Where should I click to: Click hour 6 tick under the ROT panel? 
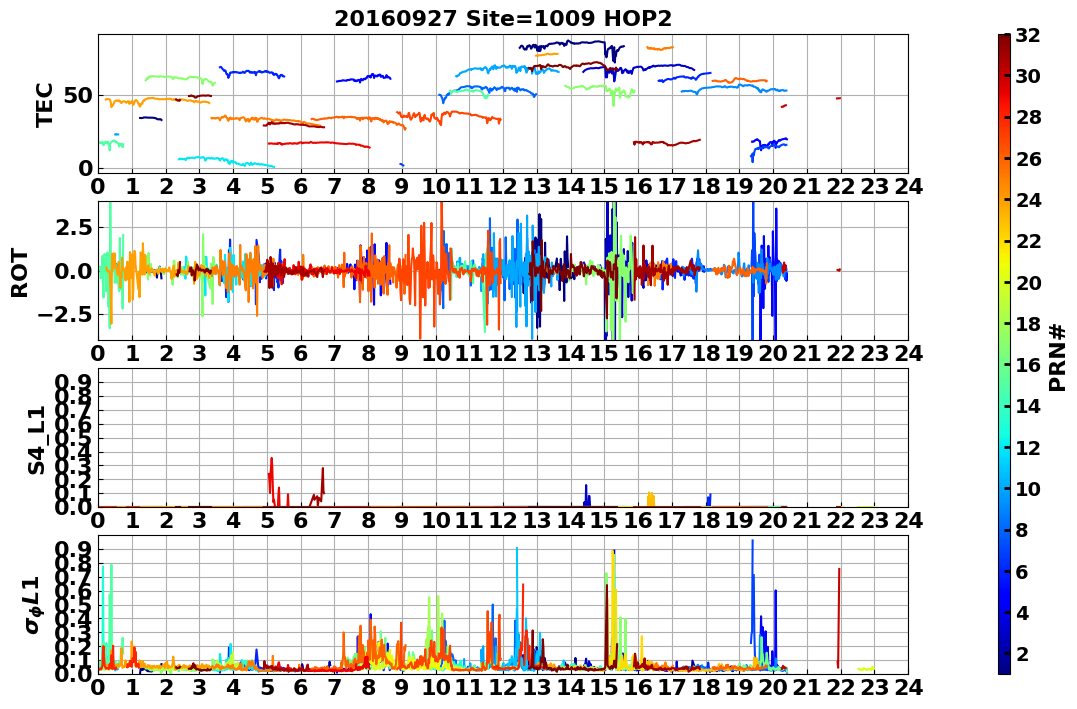click(301, 354)
